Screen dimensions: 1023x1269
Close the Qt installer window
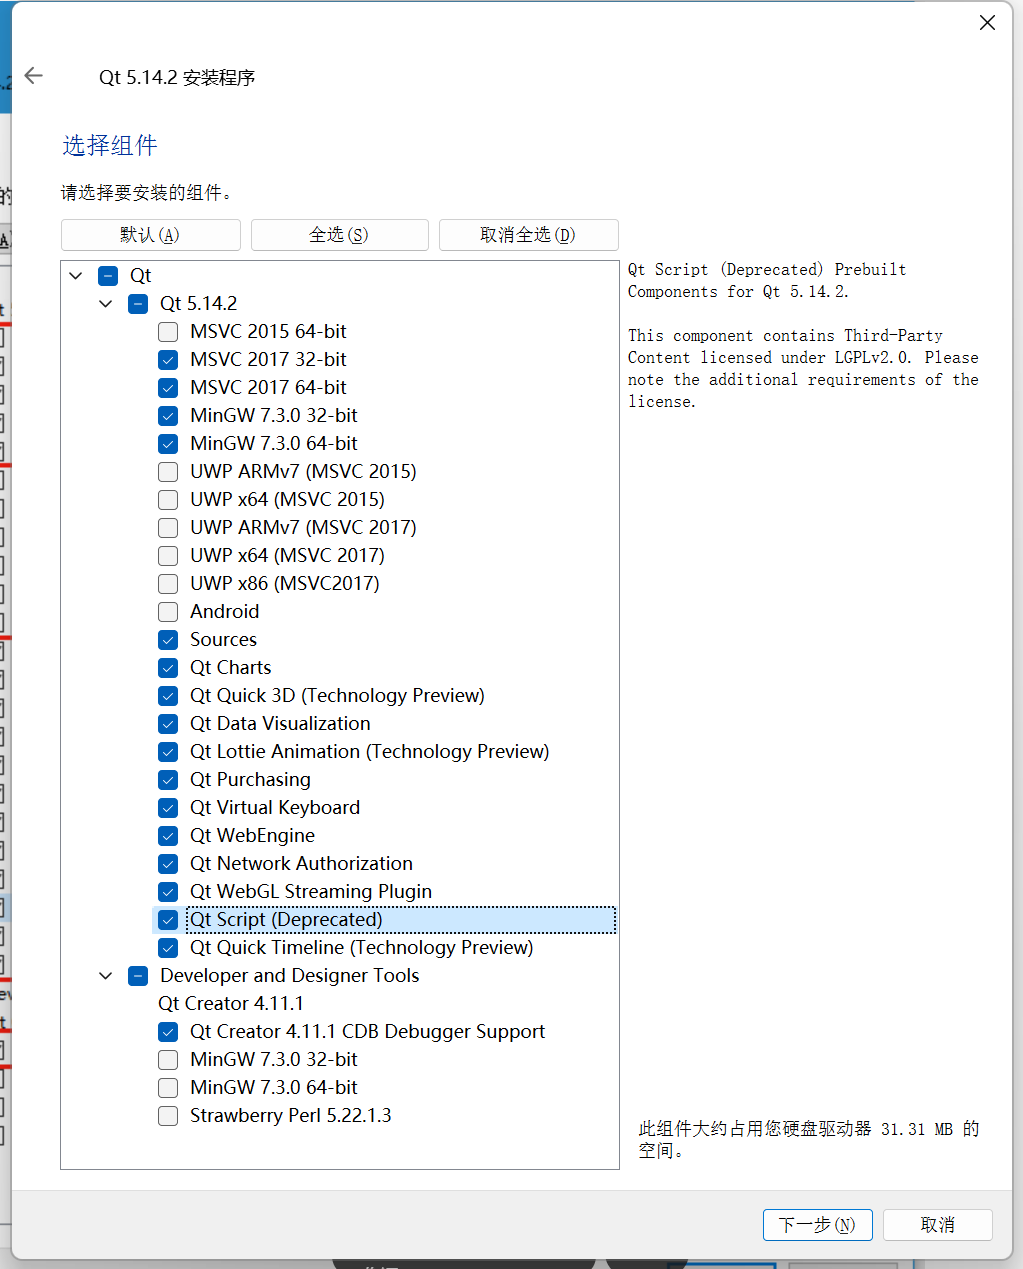coord(987,22)
